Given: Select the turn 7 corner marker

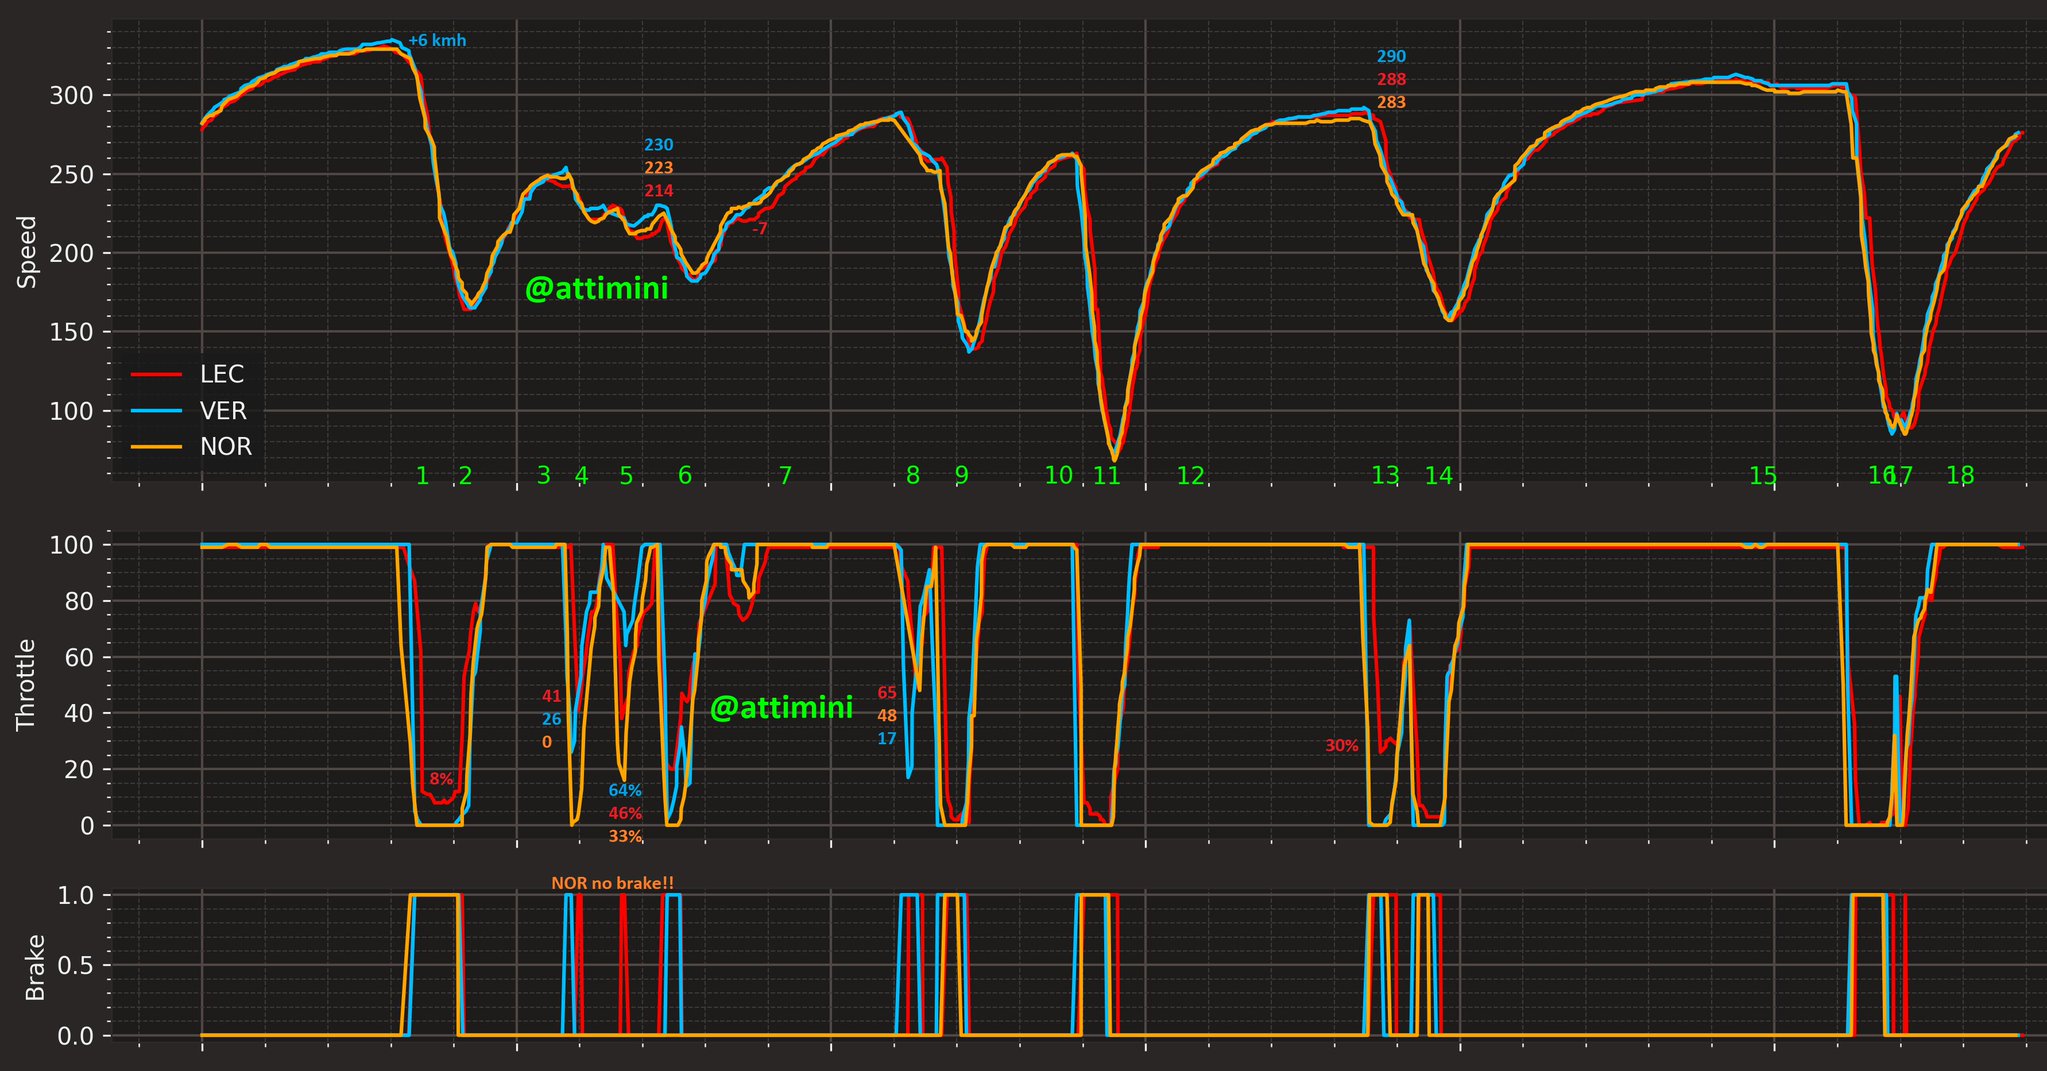Looking at the screenshot, I should coord(785,476).
